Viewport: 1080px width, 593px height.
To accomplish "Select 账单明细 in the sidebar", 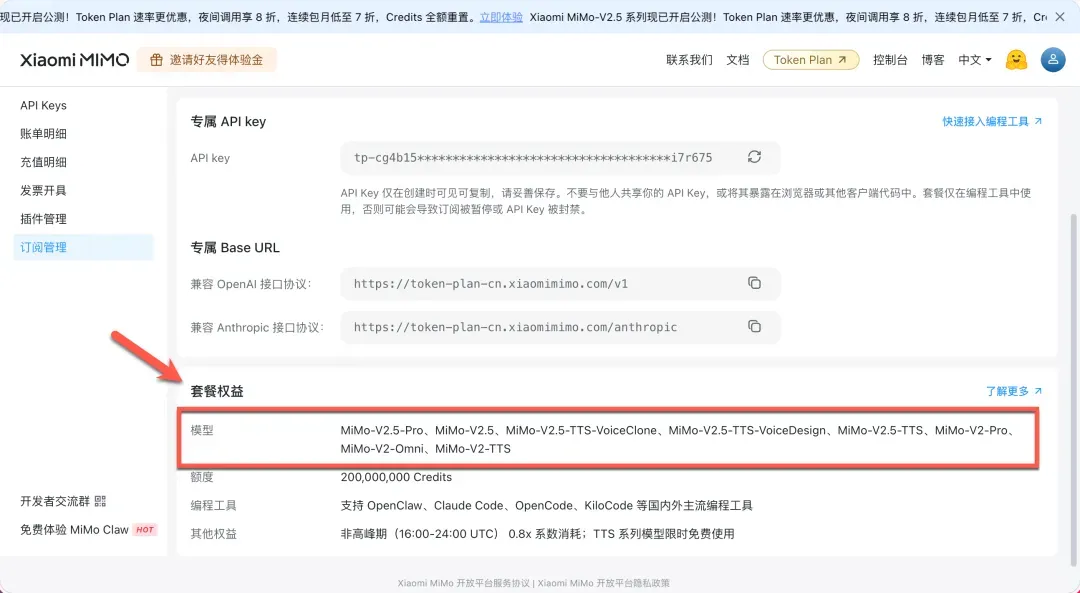I will [83, 134].
